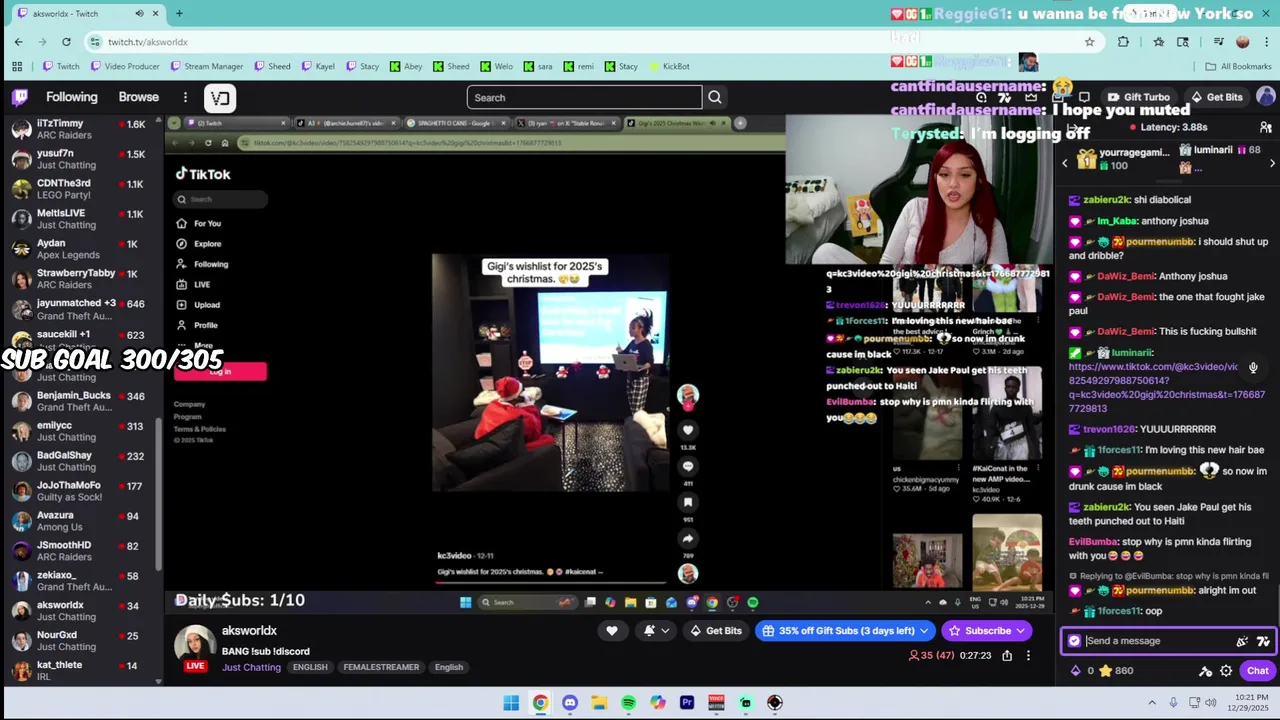Open Chrome extensions puzzle icon
This screenshot has height=720, width=1280.
(x=1123, y=41)
